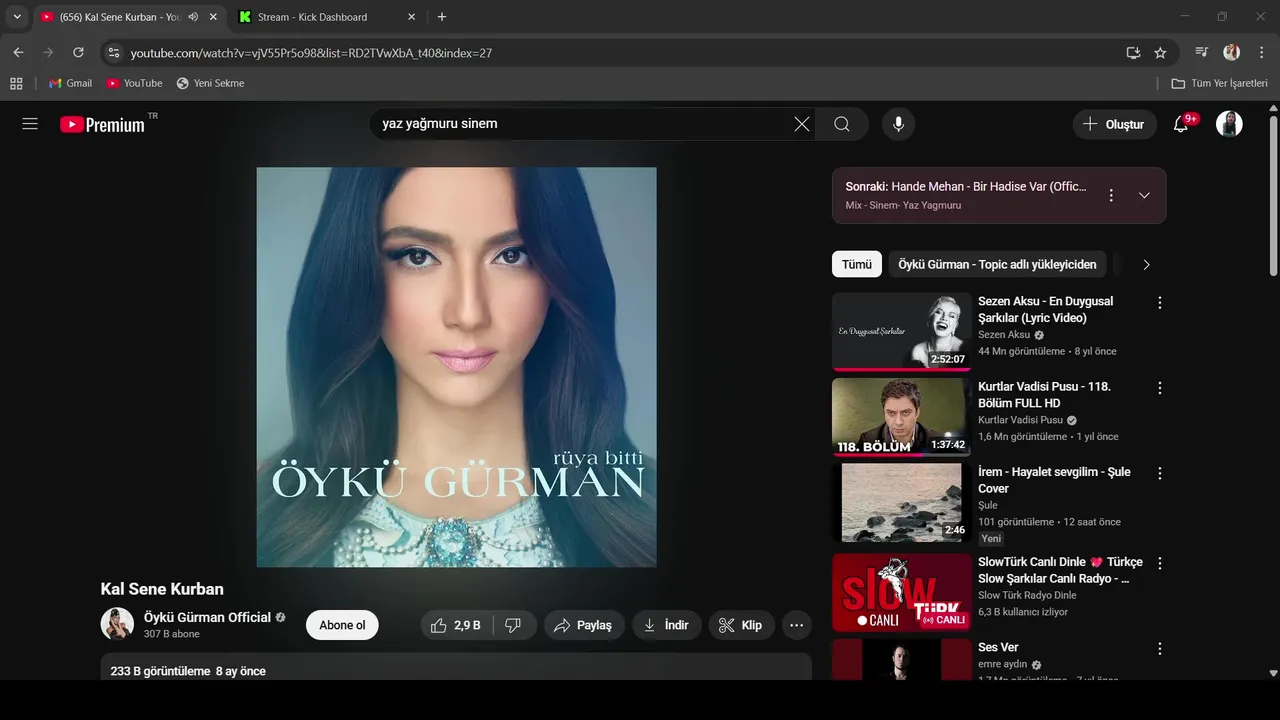1280x720 pixels.
Task: Open Chrome profile avatar in toolbar
Action: (1231, 52)
